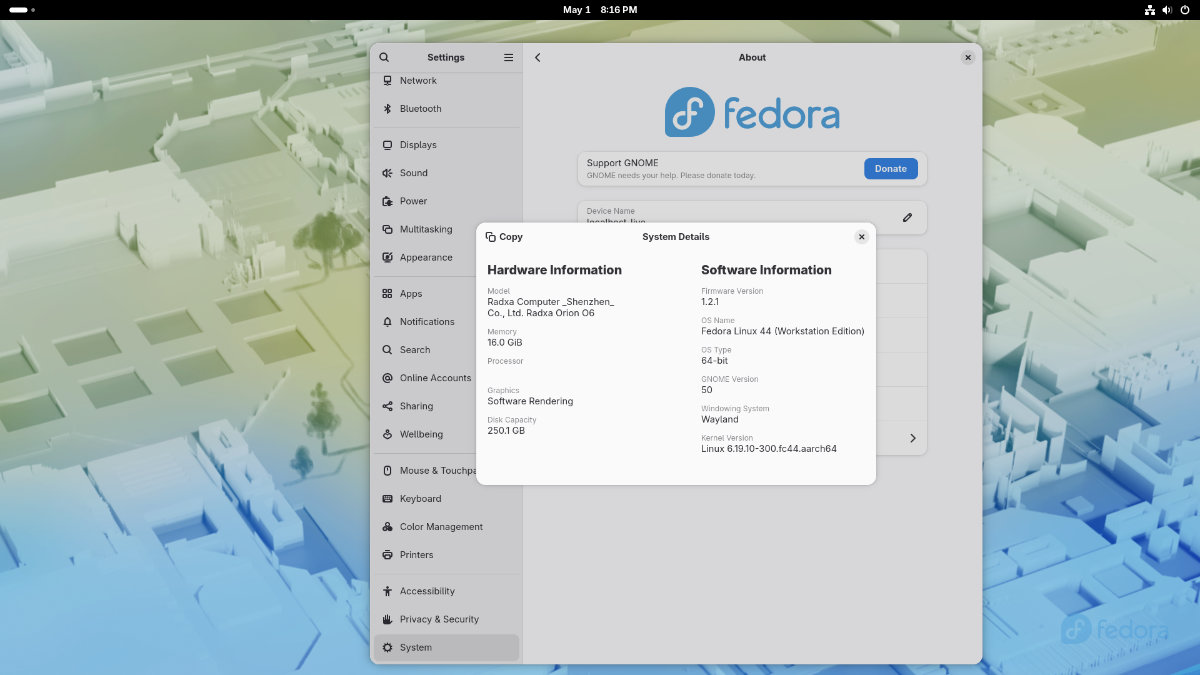Image resolution: width=1200 pixels, height=675 pixels.
Task: Click the Wellbeing icon
Action: pyautogui.click(x=387, y=434)
